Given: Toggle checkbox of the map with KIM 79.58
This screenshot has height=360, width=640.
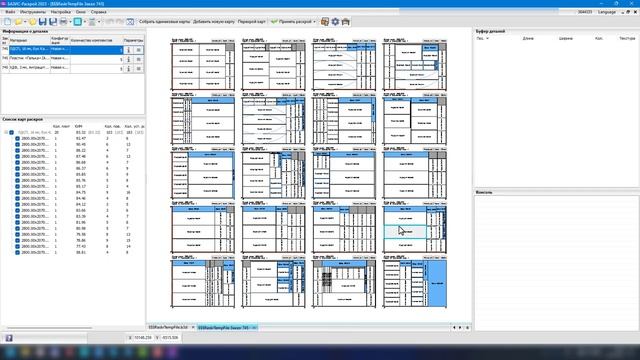Looking at the screenshot, I should 17,234.
